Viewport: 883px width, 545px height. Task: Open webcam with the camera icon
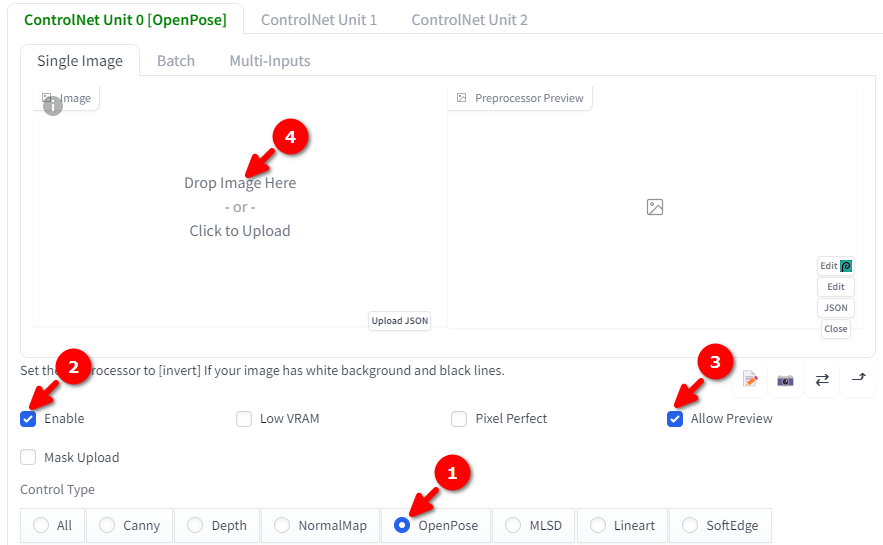coord(785,380)
